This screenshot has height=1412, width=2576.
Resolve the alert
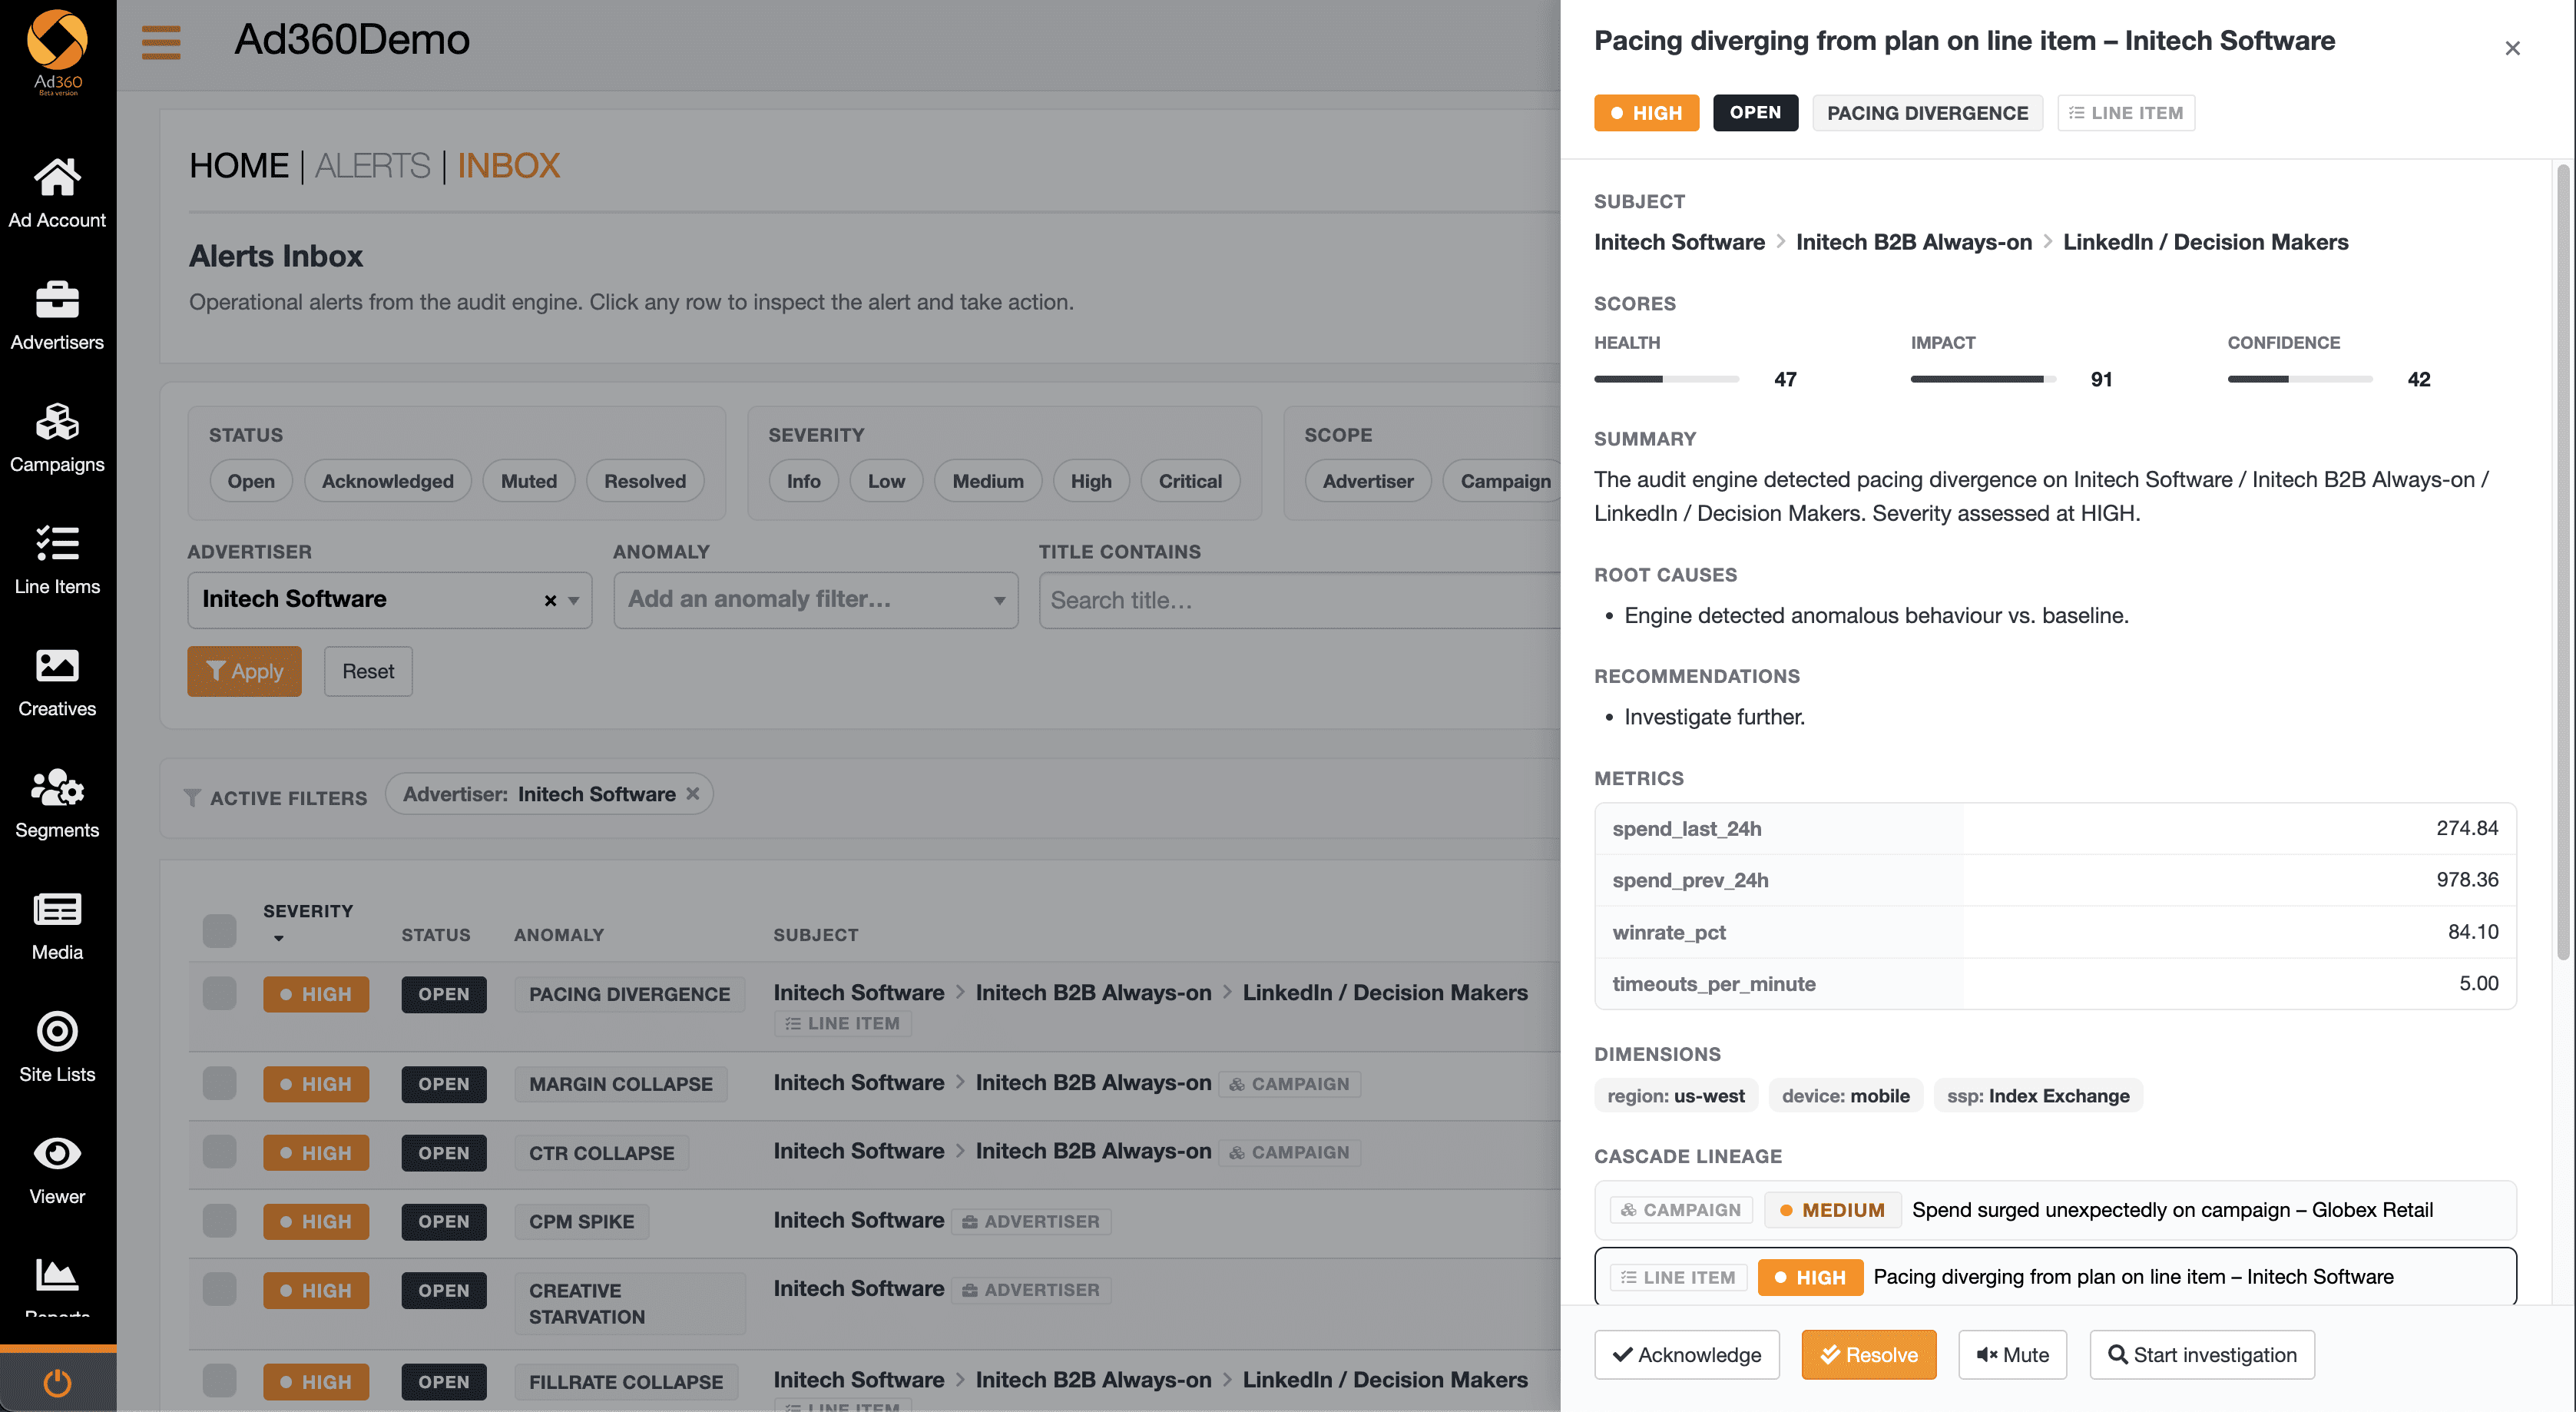[1868, 1355]
